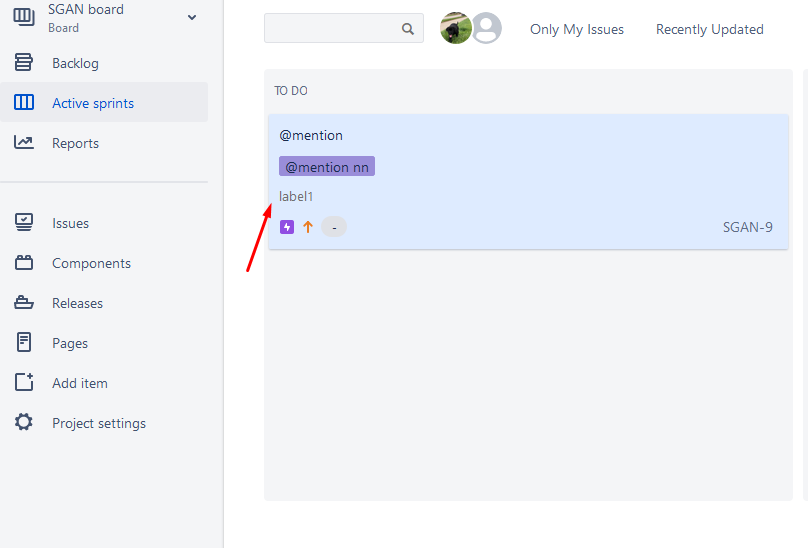Screen dimensions: 808x548
Task: Expand the SGAN board dropdown chevron
Action: click(192, 18)
